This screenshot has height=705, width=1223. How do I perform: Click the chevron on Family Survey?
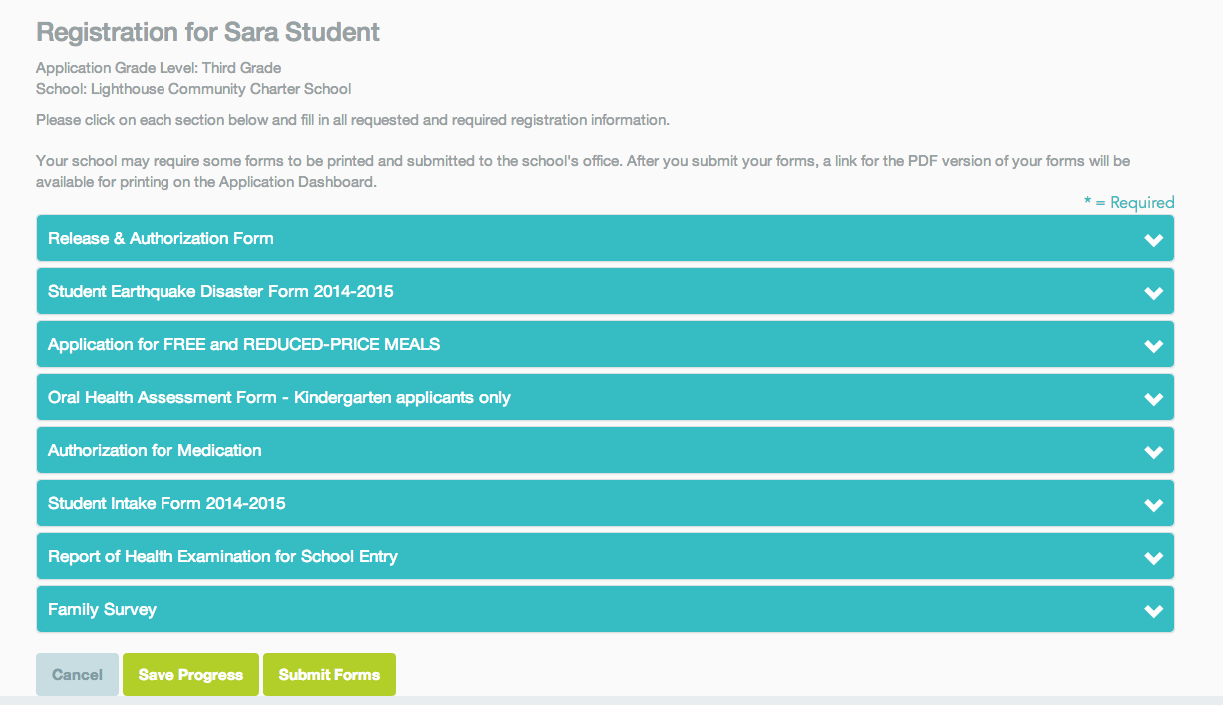[x=1153, y=609]
